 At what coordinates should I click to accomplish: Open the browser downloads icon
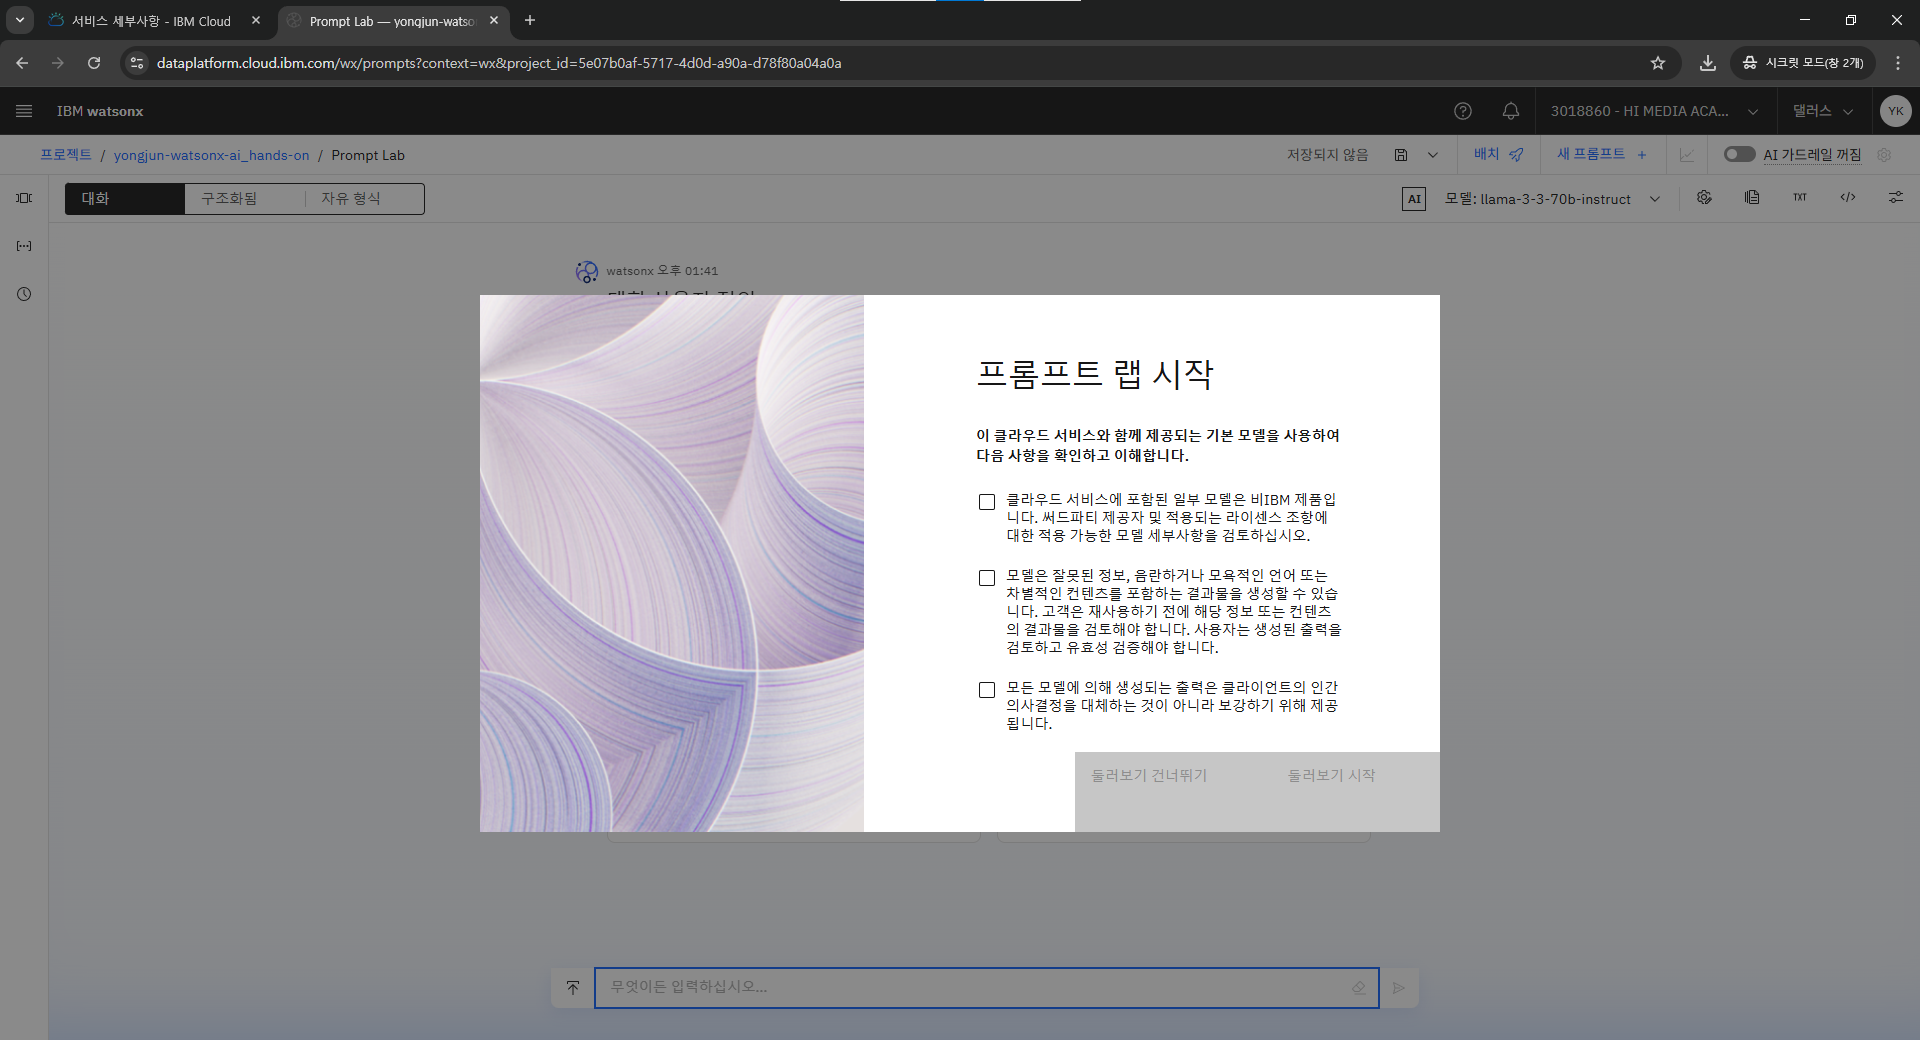pos(1708,63)
